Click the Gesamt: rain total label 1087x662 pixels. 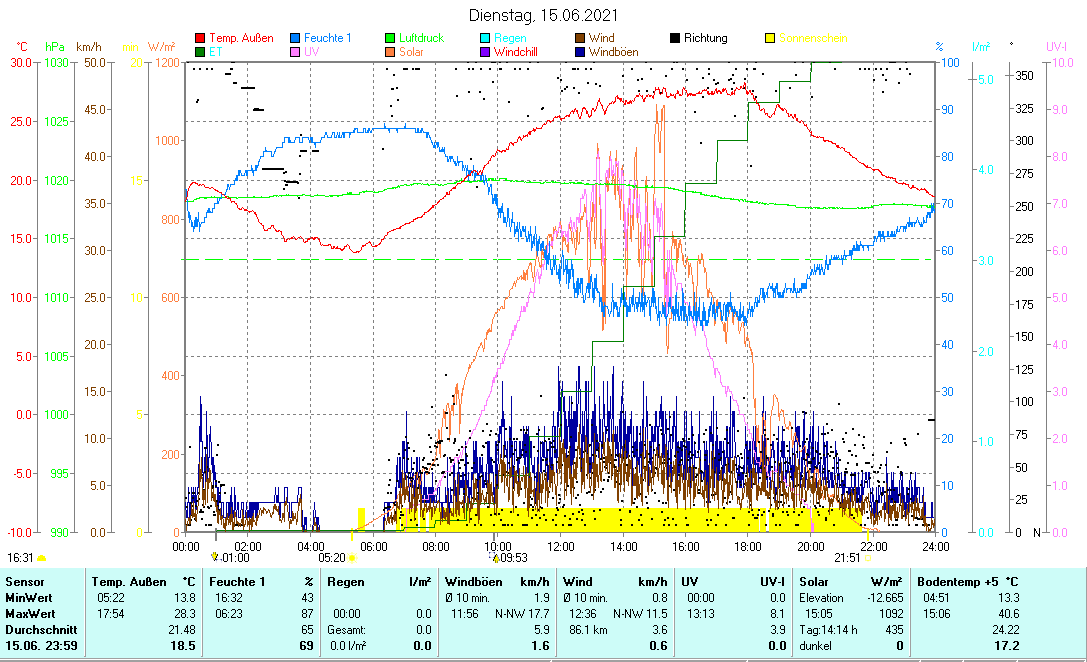347,630
